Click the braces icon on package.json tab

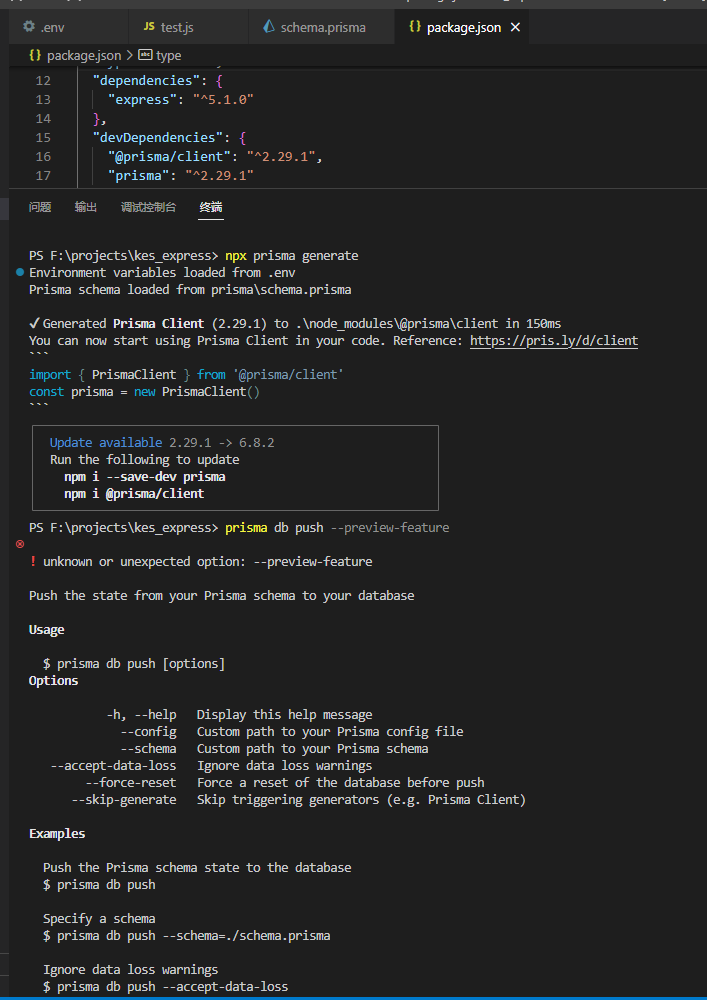click(414, 27)
